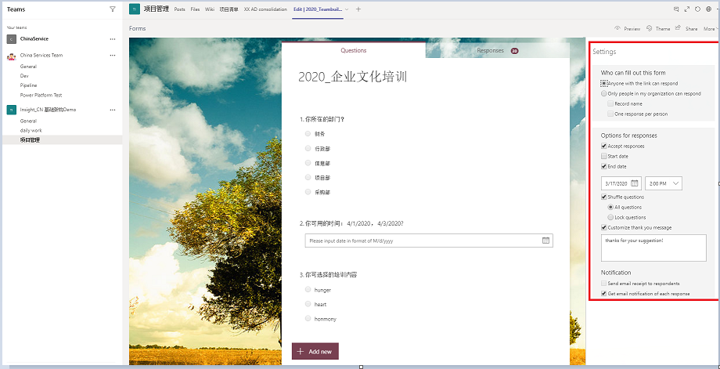Click the 3/17/2020 end date field
720x369 pixels.
(622, 183)
